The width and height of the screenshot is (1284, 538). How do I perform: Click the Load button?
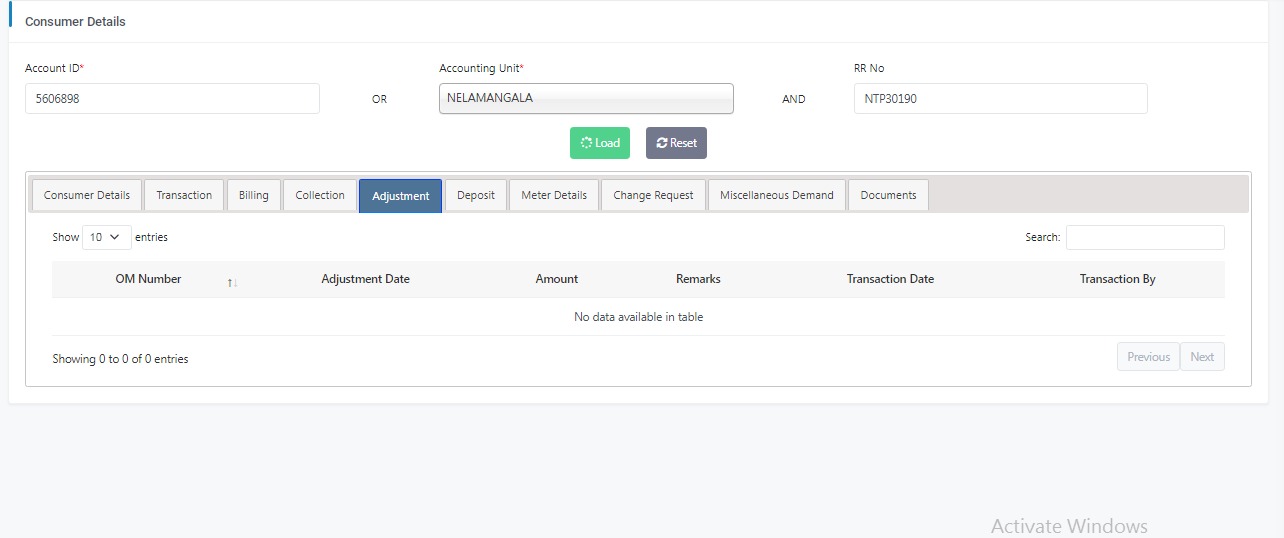pyautogui.click(x=600, y=143)
